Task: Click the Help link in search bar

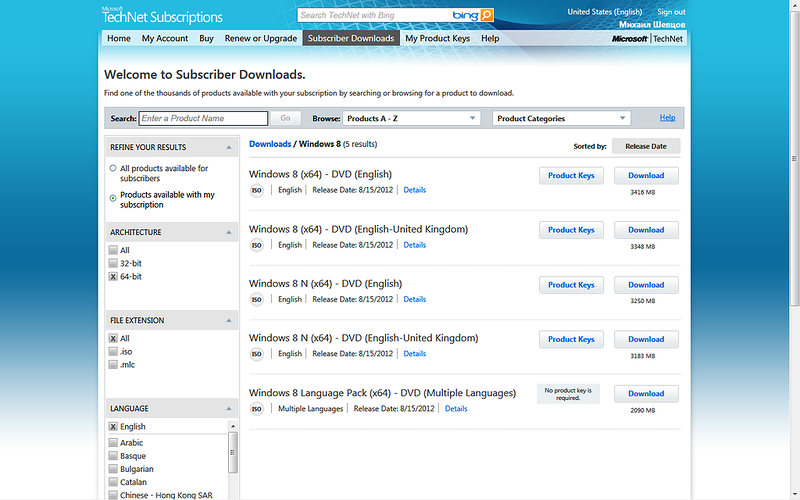Action: (x=667, y=118)
